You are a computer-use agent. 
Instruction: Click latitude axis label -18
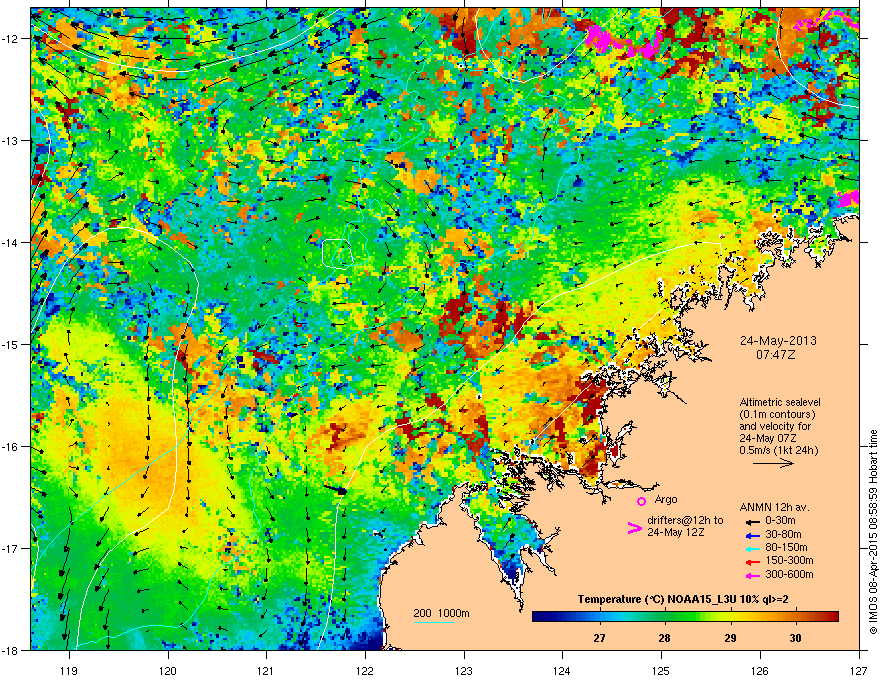[x=10, y=650]
